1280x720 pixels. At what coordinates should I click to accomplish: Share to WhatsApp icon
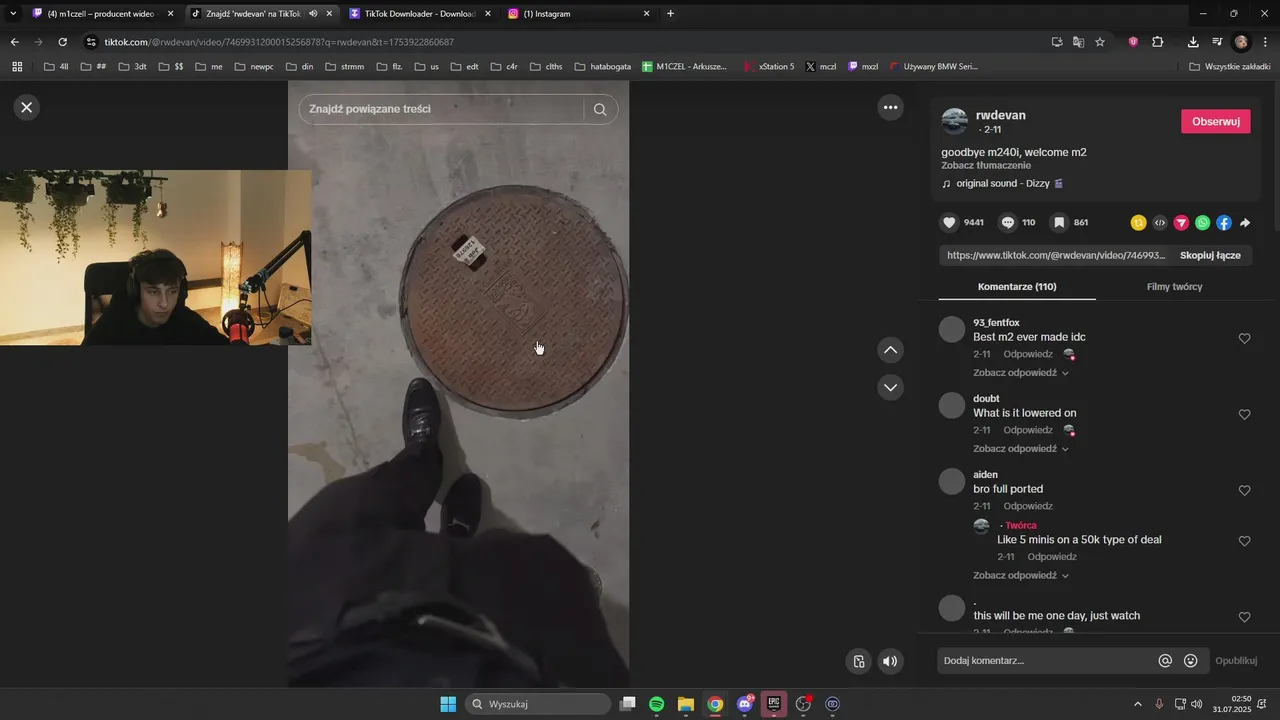click(1202, 223)
